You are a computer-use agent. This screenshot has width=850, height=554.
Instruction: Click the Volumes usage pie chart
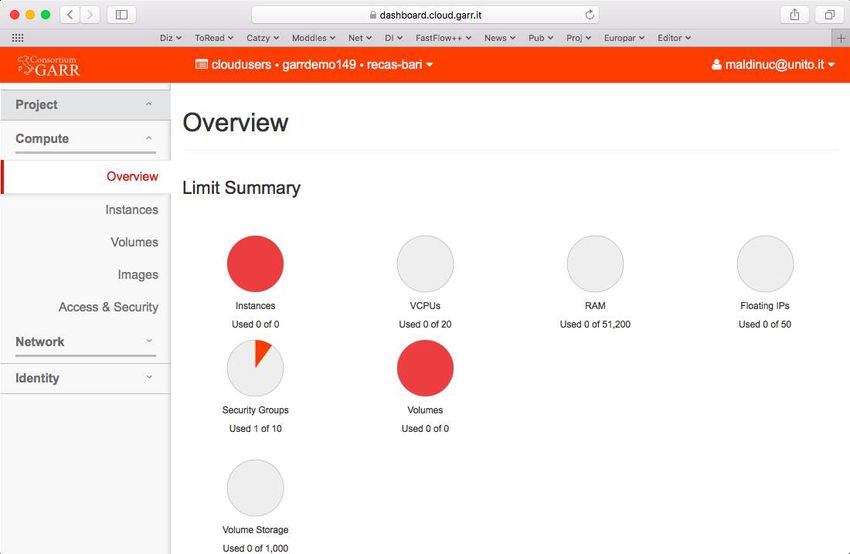[x=425, y=368]
